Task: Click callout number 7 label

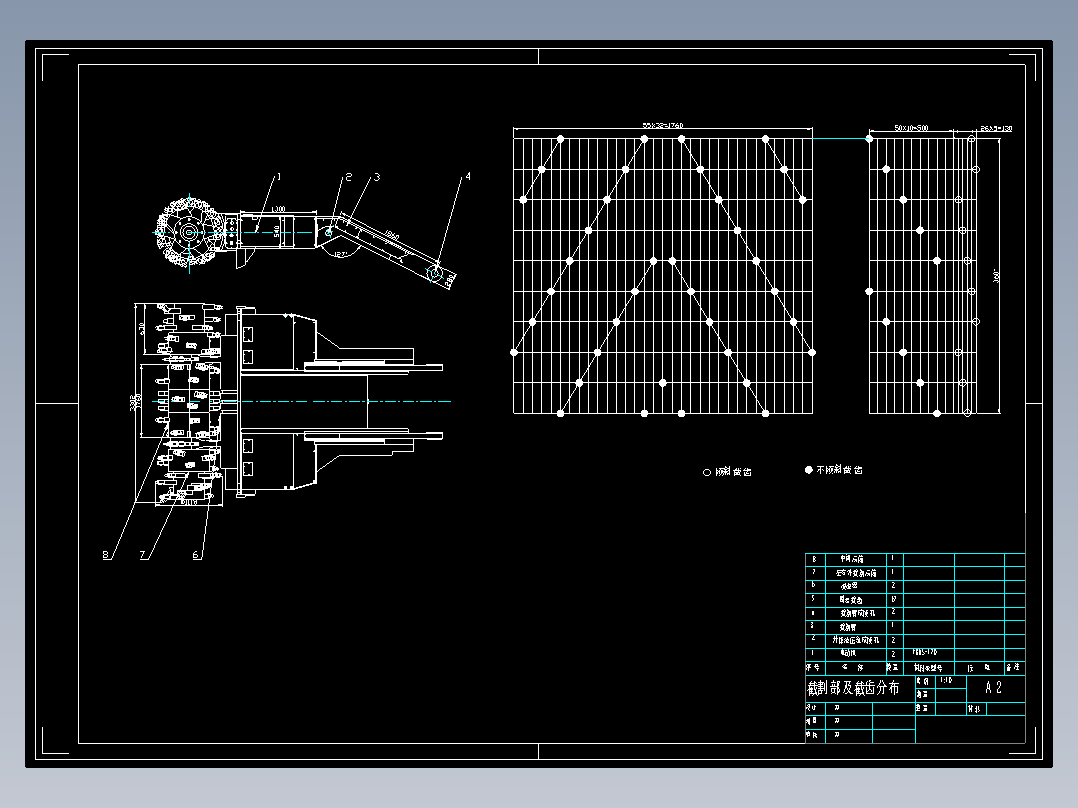Action: [143, 555]
